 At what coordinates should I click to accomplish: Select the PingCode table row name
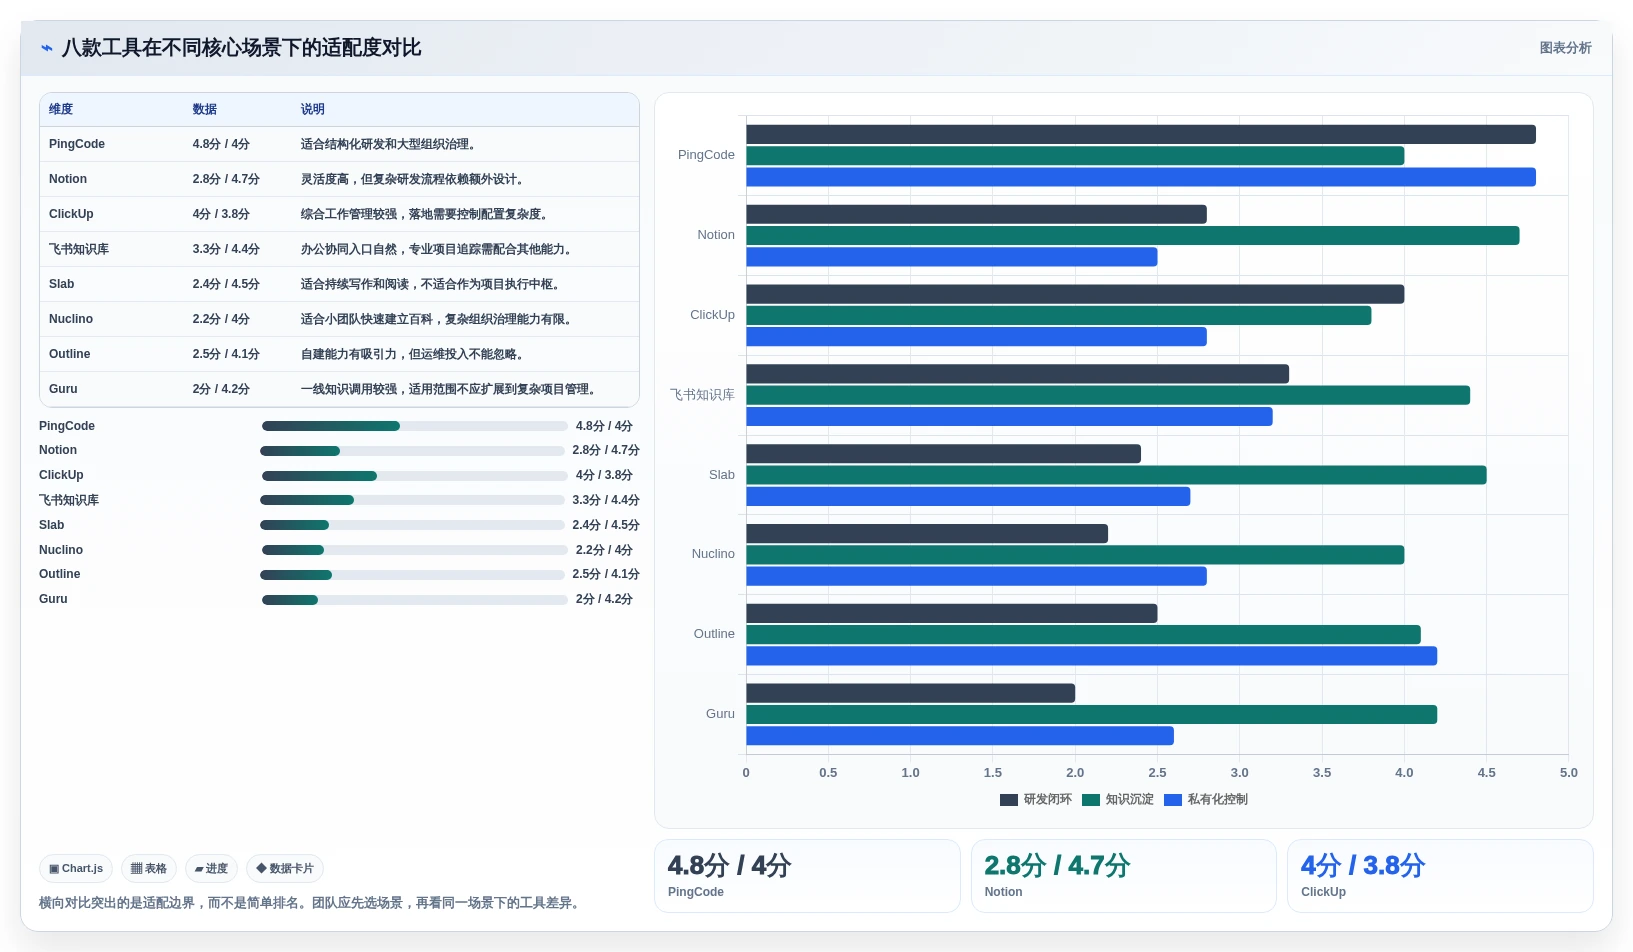point(77,144)
